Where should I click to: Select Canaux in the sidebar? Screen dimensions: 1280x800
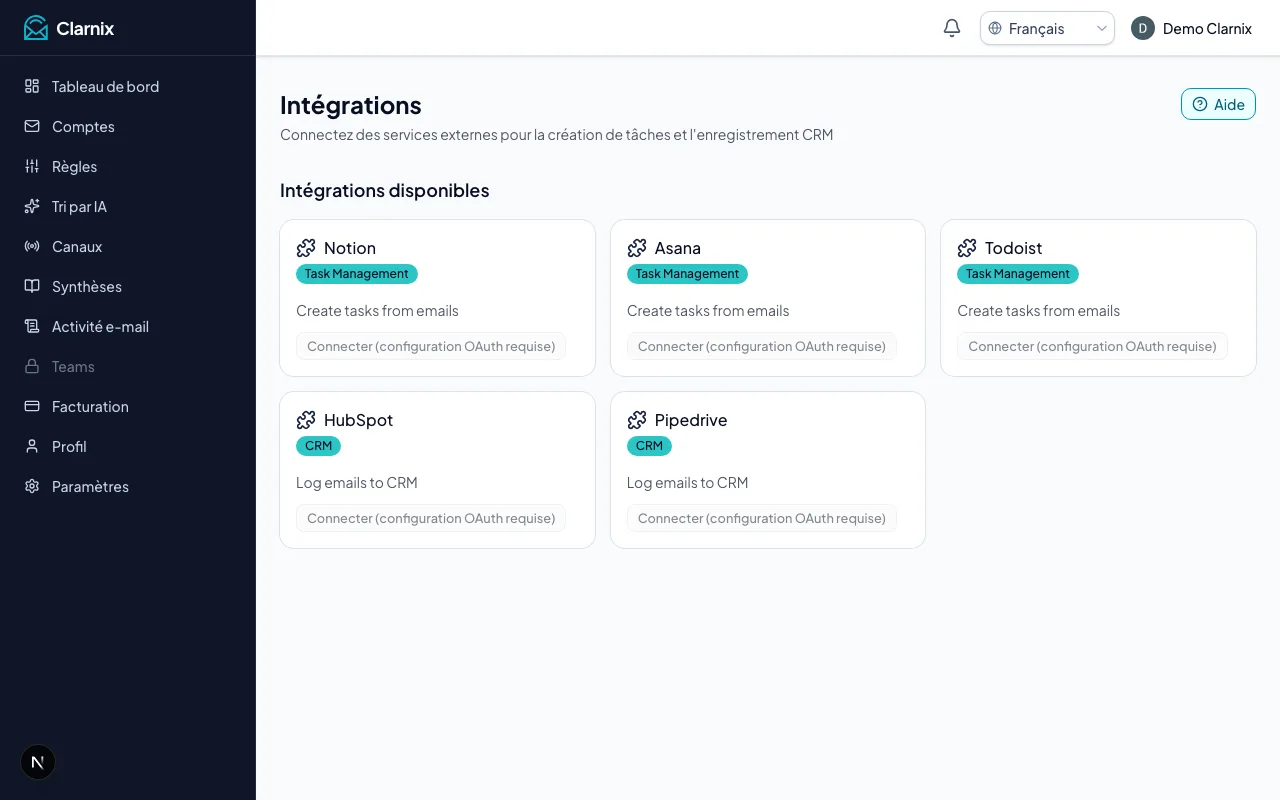128,246
